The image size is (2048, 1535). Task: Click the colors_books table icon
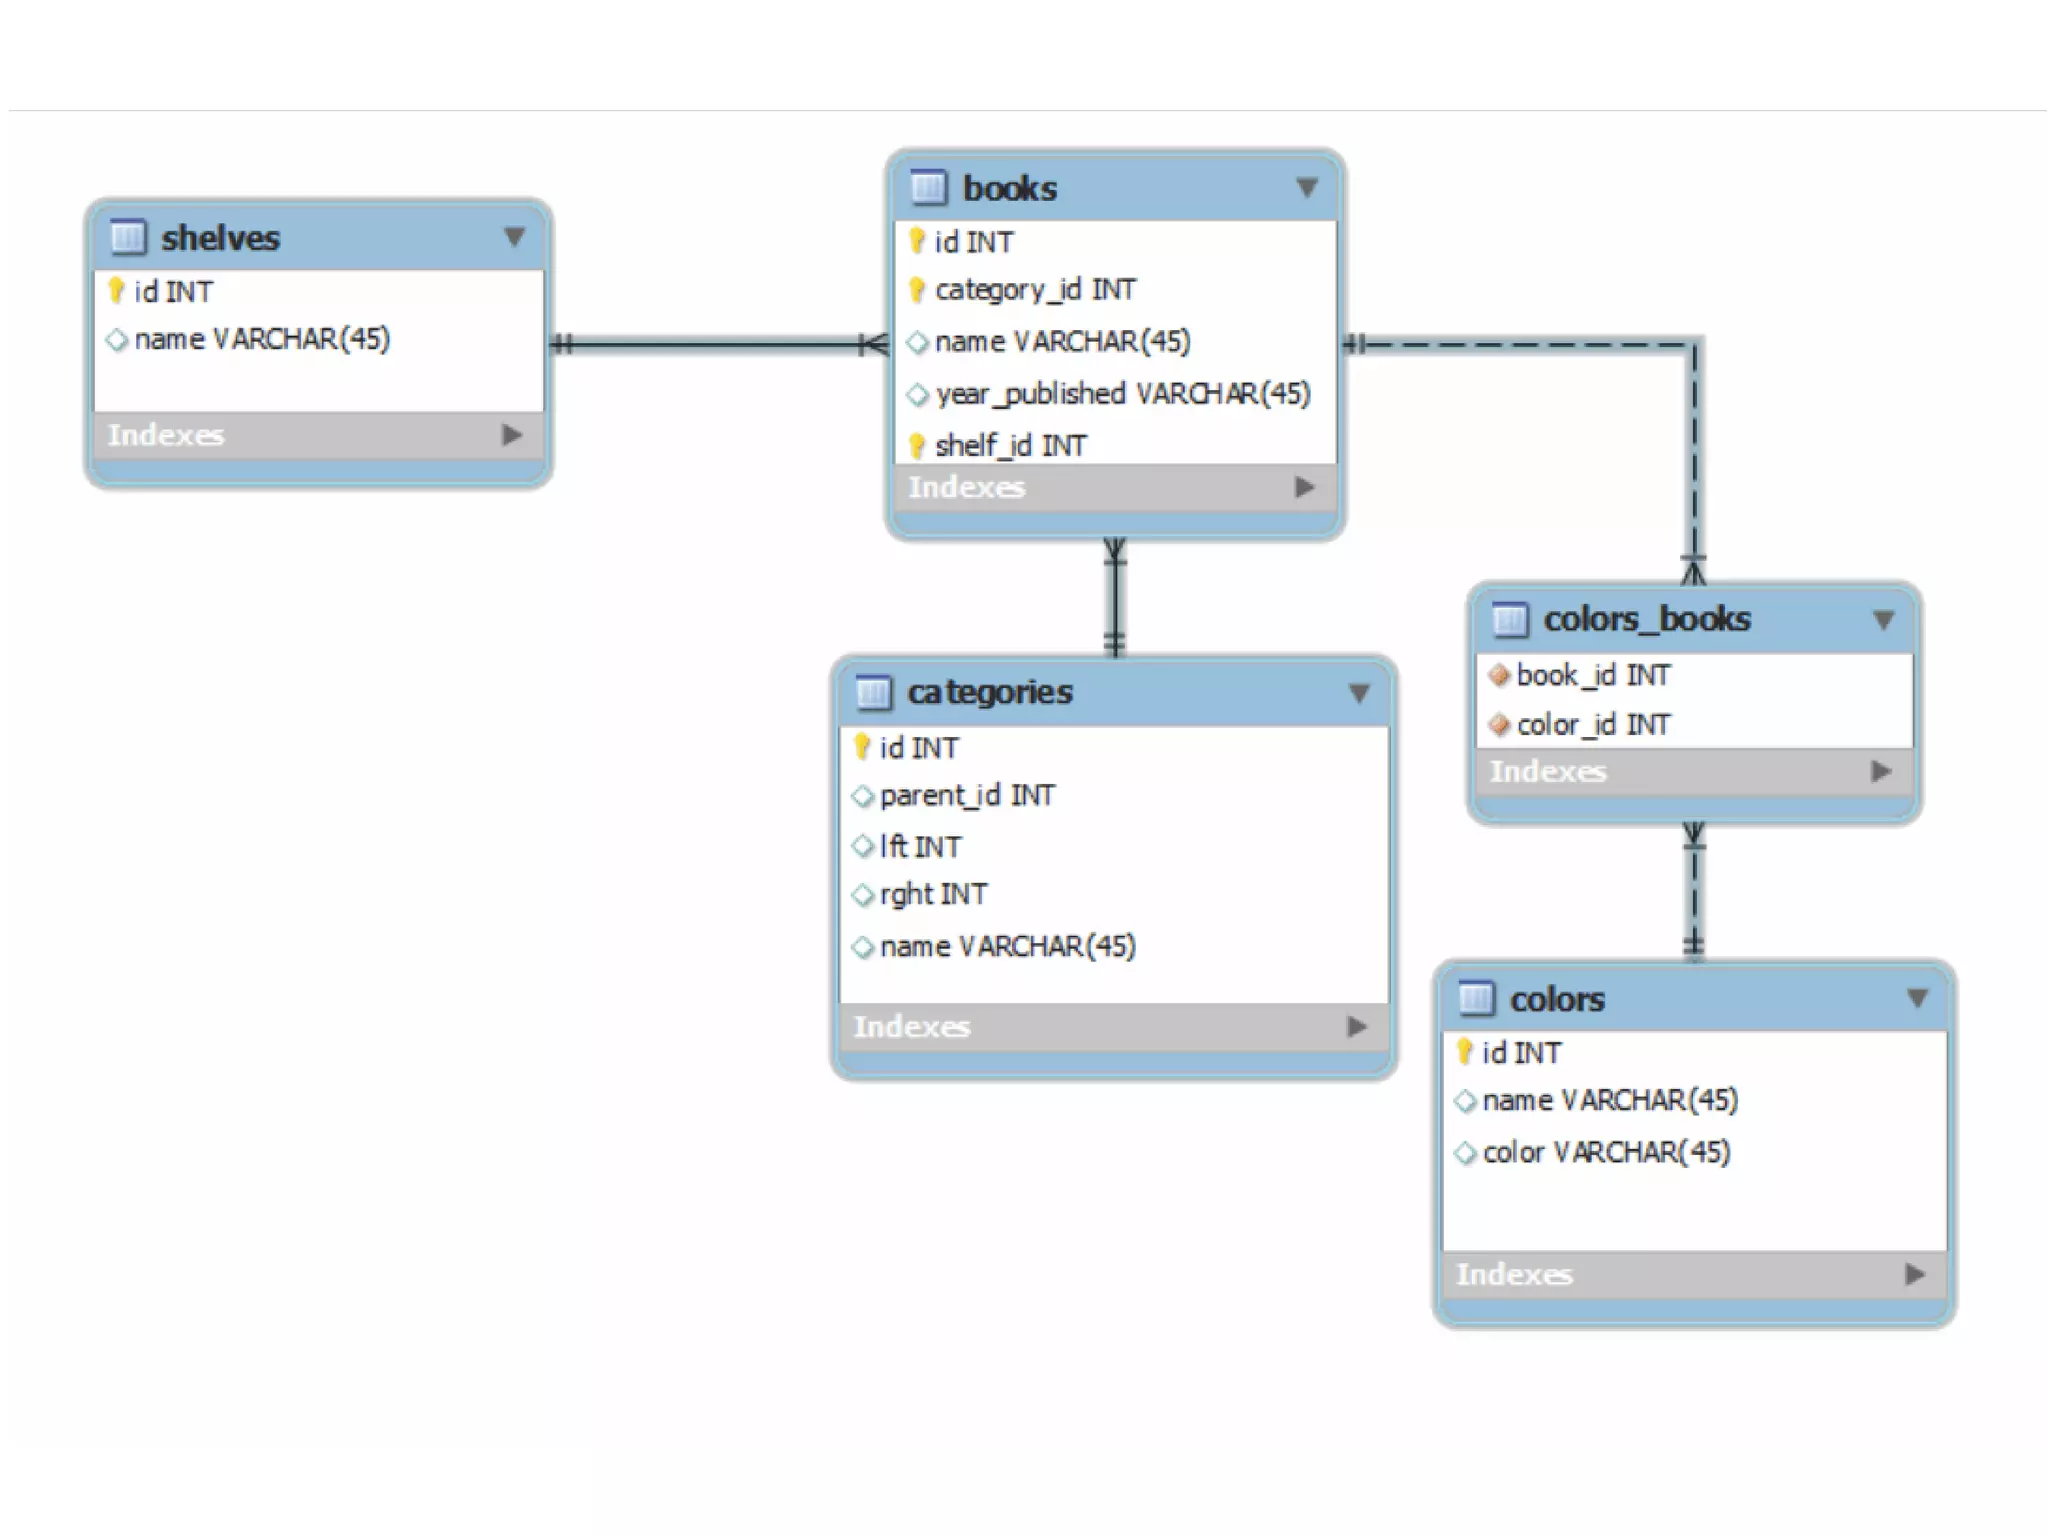(1510, 620)
